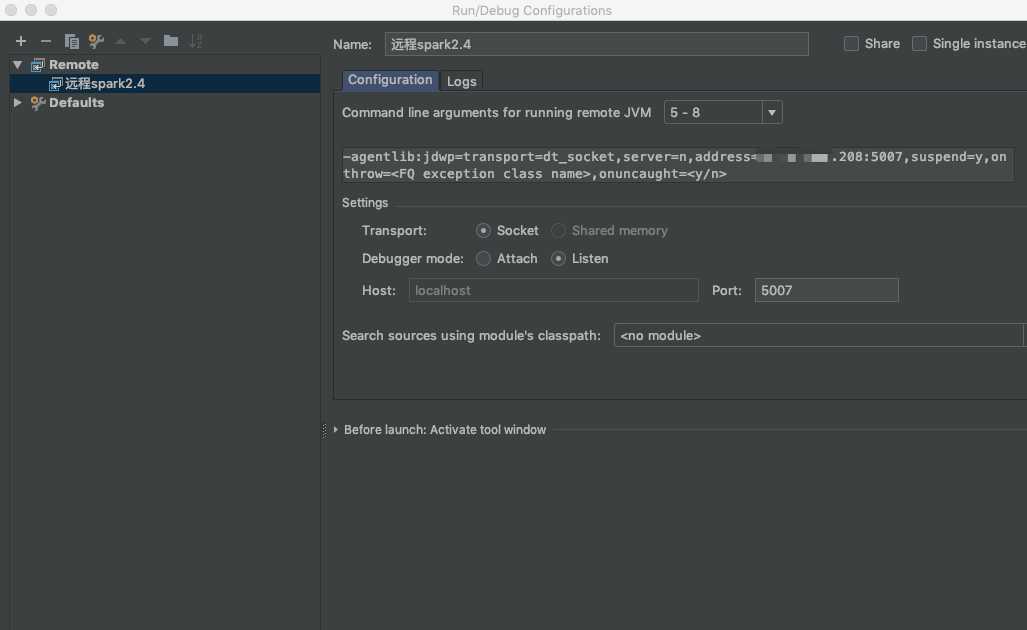Select the Listen debugger mode
Viewport: 1027px width, 630px height.
click(559, 258)
